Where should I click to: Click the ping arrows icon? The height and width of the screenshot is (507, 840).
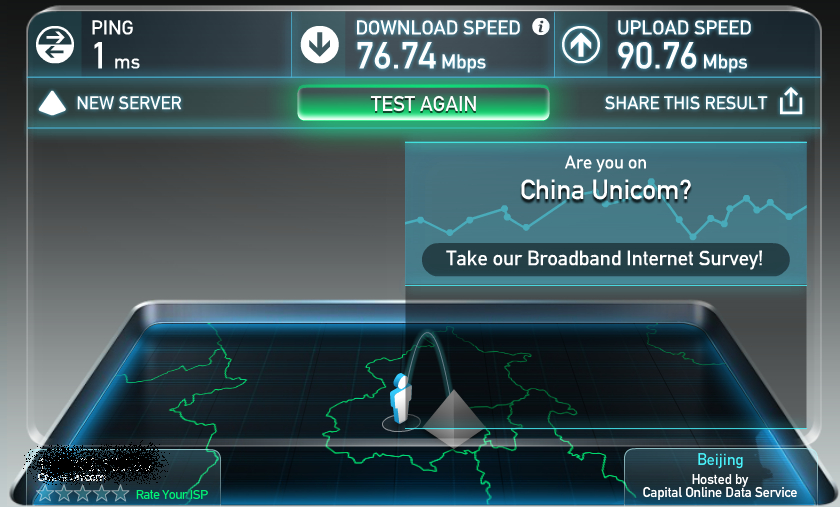pos(55,44)
